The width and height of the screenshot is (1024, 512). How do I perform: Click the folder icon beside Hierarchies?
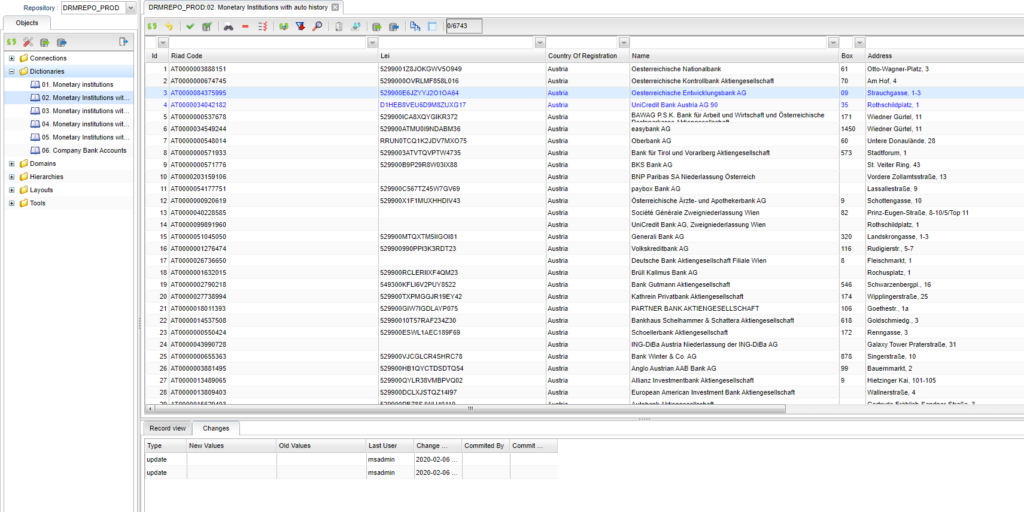tap(24, 177)
